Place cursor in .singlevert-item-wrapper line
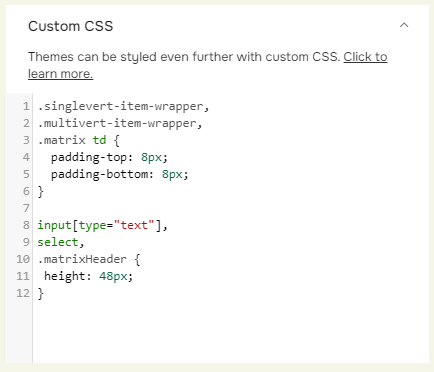The height and width of the screenshot is (372, 434). click(x=123, y=106)
